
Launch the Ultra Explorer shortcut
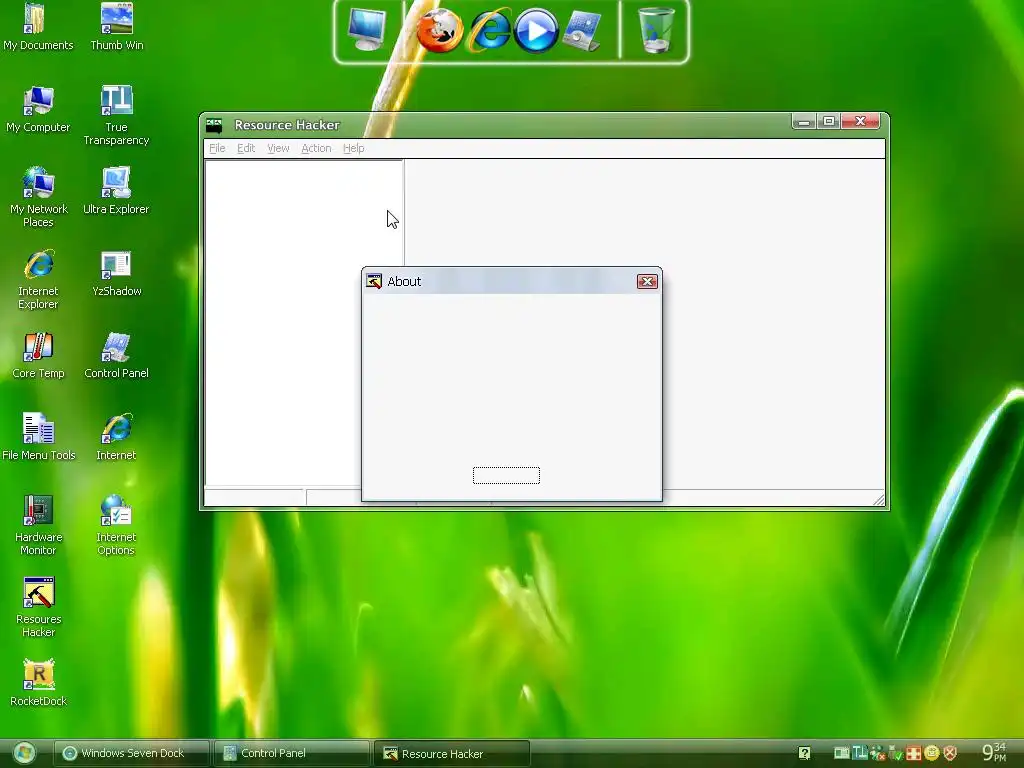coord(116,191)
